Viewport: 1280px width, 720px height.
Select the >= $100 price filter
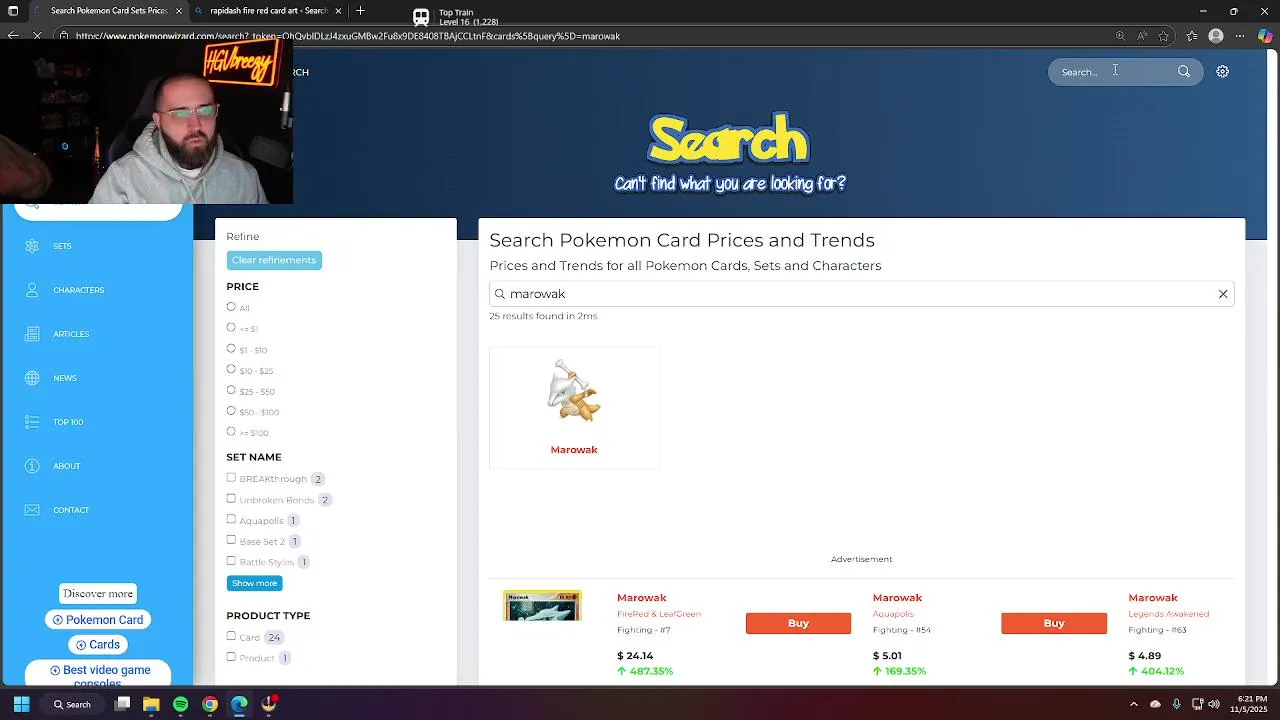point(231,432)
